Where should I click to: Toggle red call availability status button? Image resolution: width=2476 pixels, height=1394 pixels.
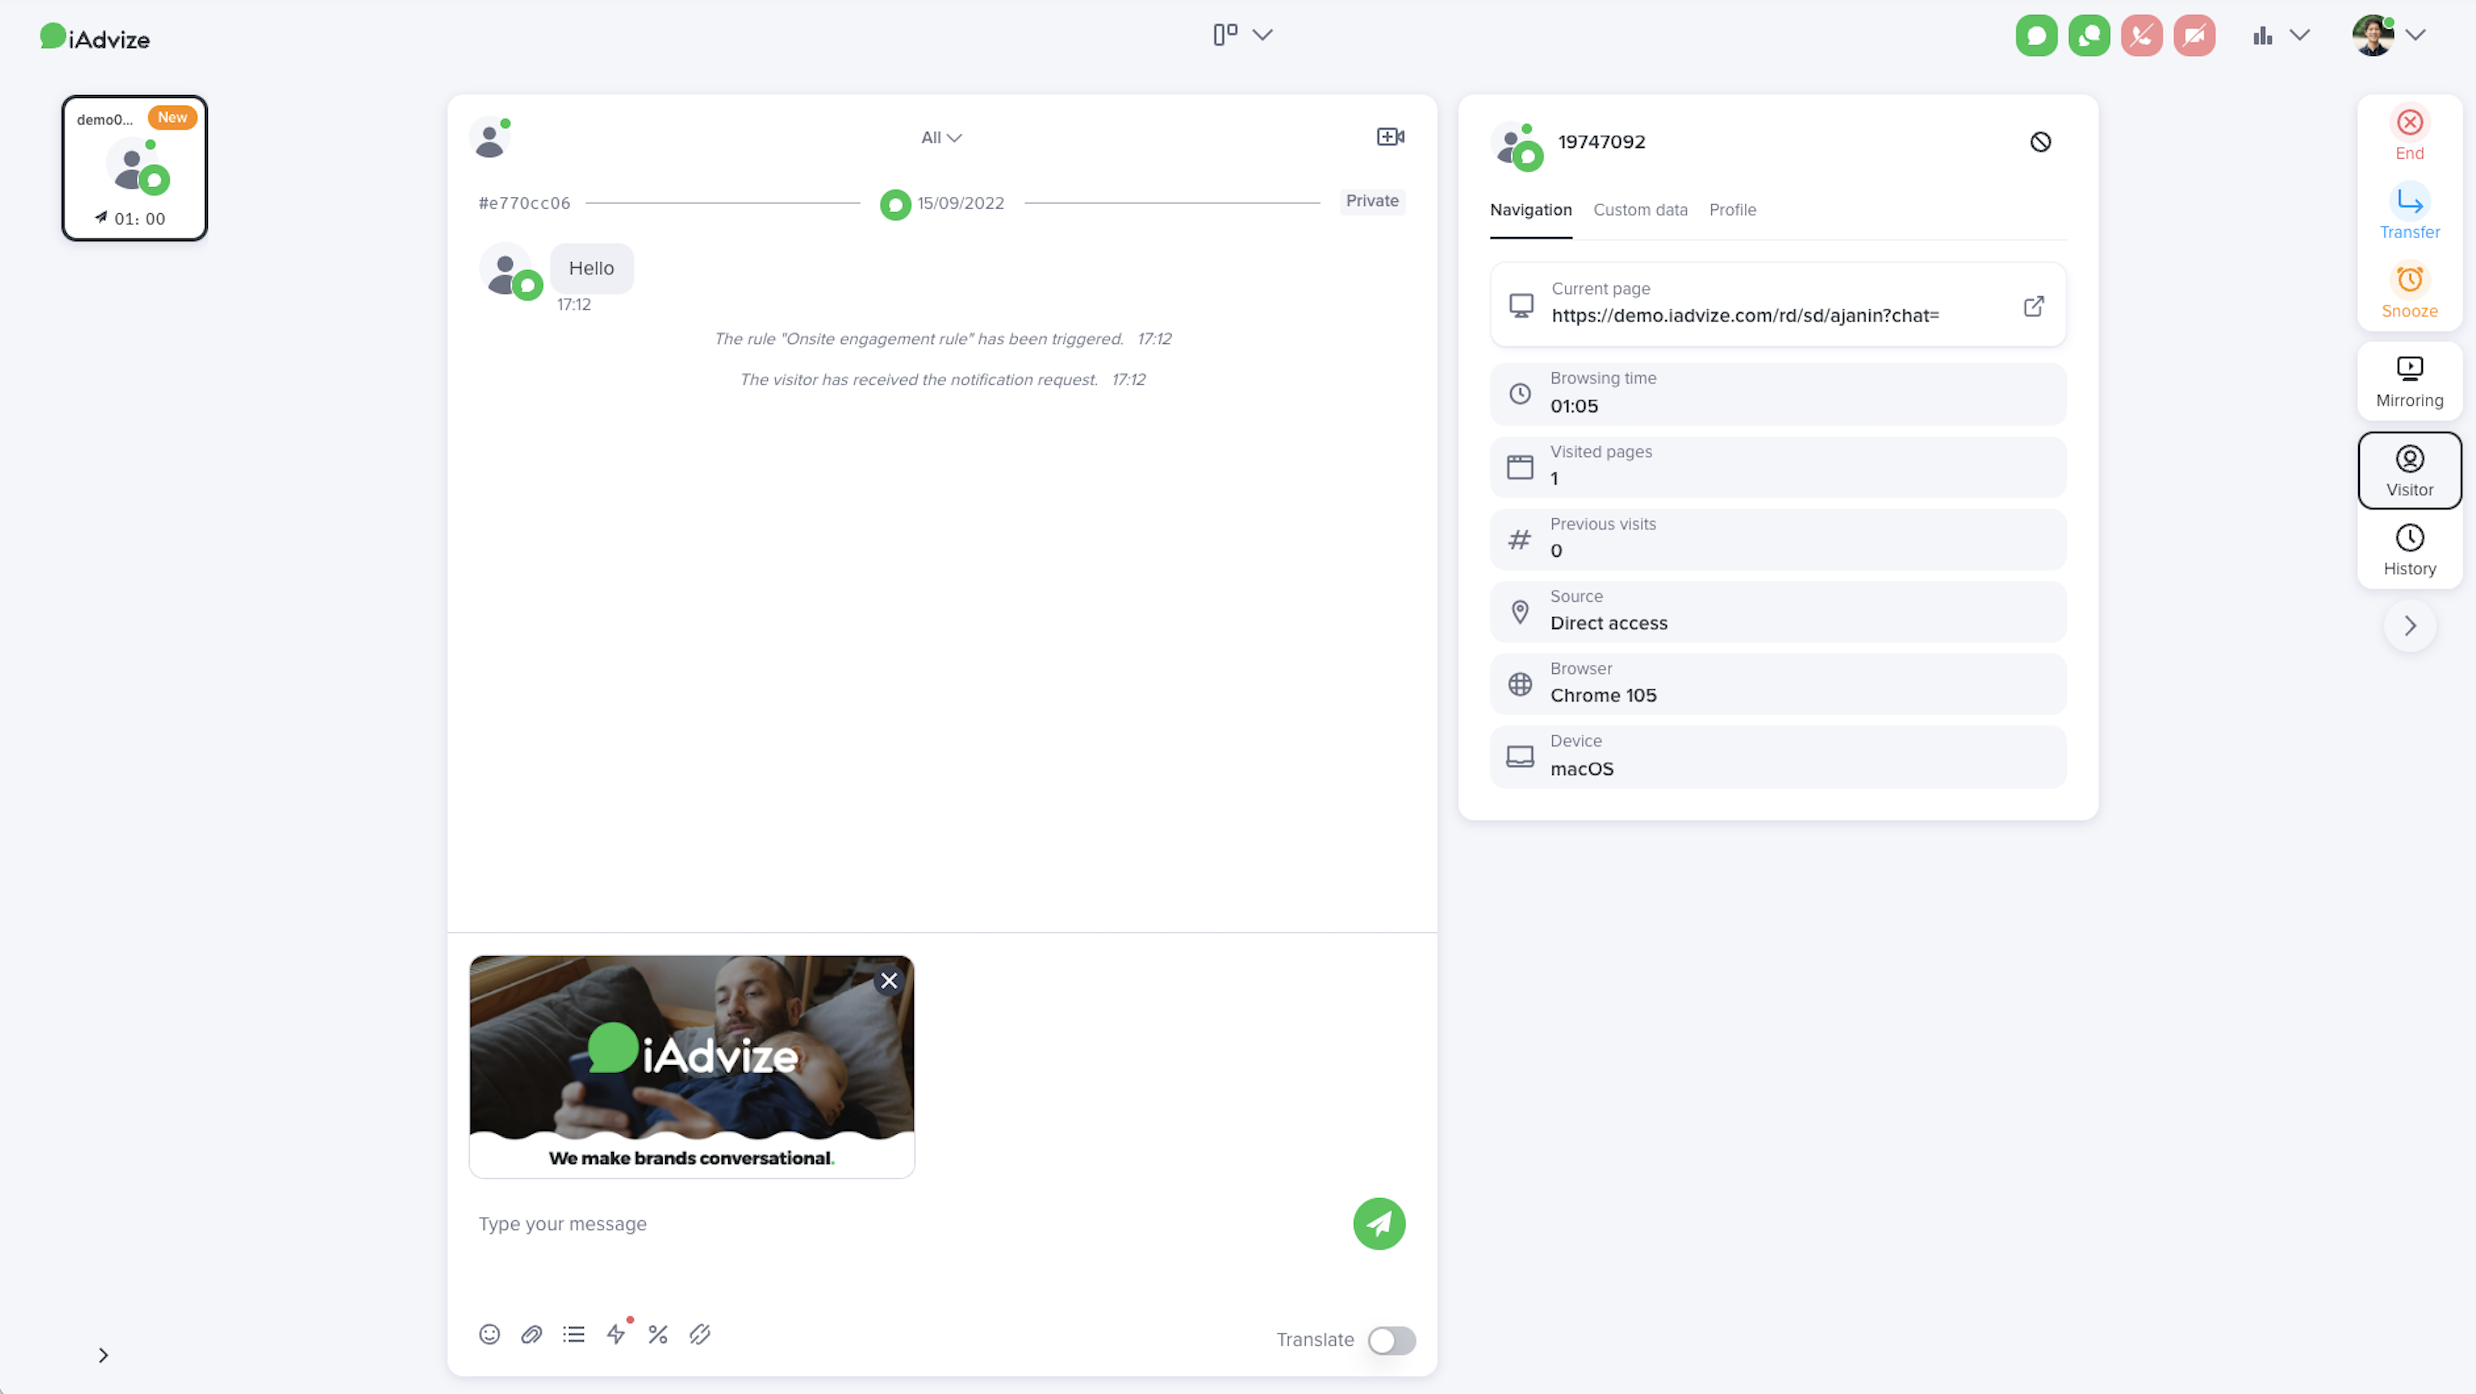2141,36
